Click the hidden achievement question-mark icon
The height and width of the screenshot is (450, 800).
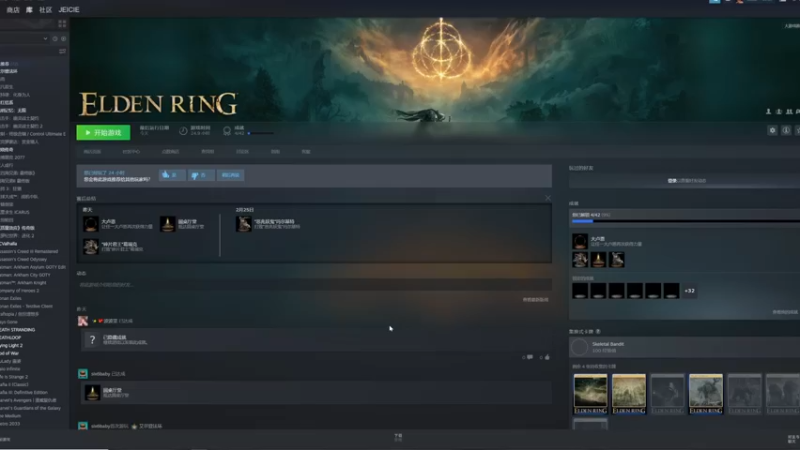pyautogui.click(x=92, y=340)
